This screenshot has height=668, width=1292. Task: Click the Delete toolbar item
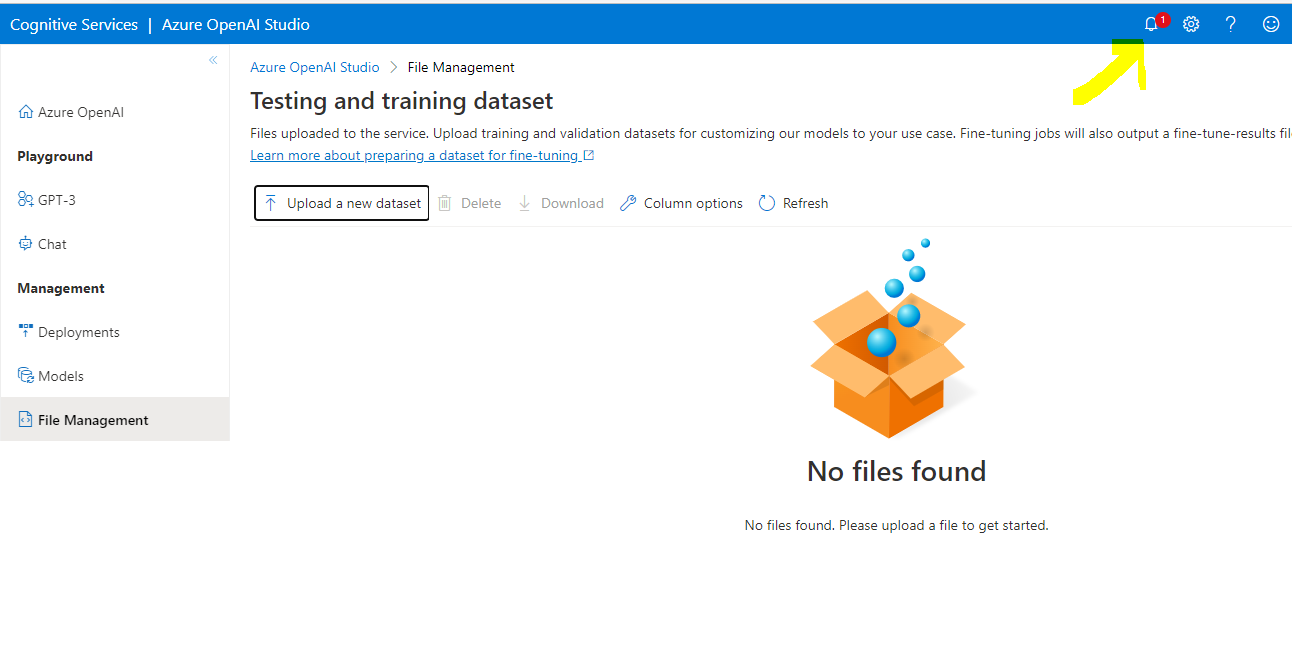469,202
